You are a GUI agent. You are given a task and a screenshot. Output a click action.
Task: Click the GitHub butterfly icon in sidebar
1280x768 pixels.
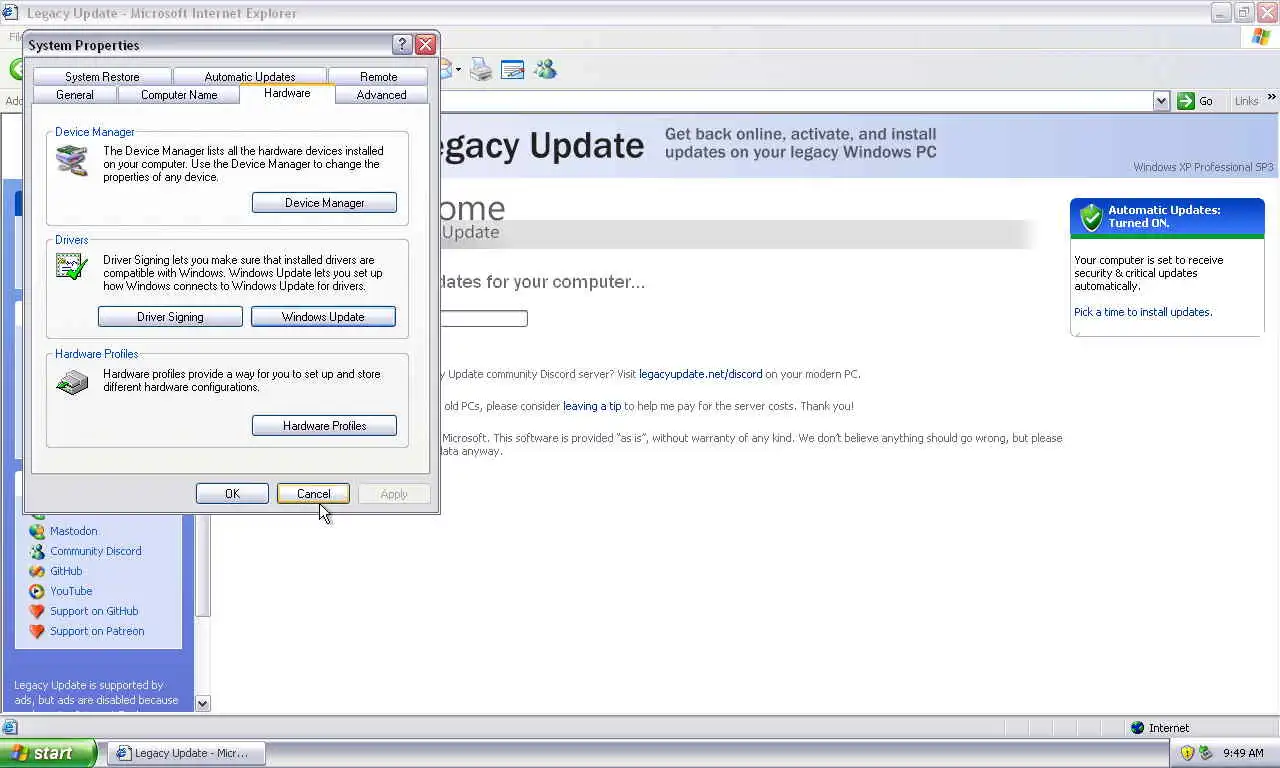37,571
